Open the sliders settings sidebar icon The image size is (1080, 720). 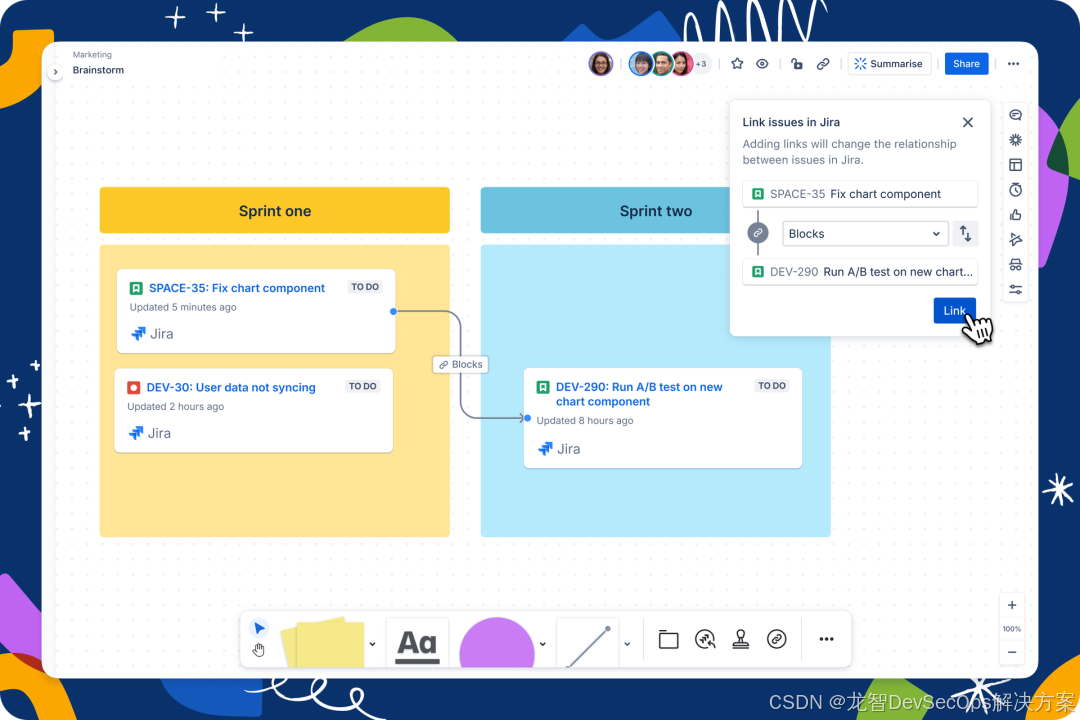tap(1015, 289)
